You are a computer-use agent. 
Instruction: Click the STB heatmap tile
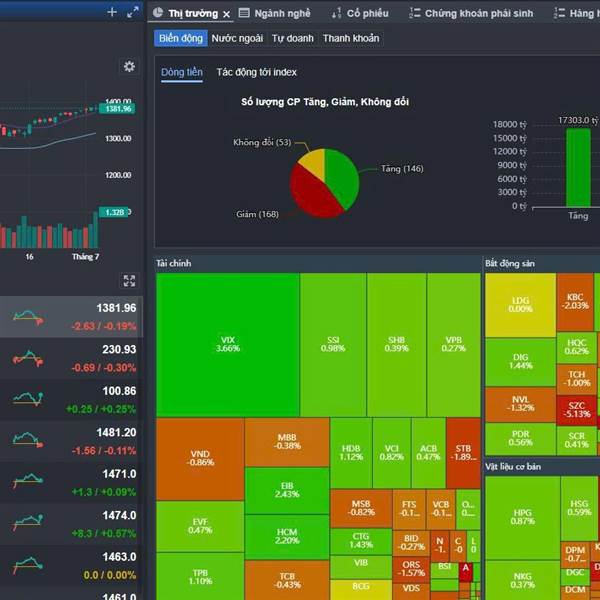[x=463, y=453]
